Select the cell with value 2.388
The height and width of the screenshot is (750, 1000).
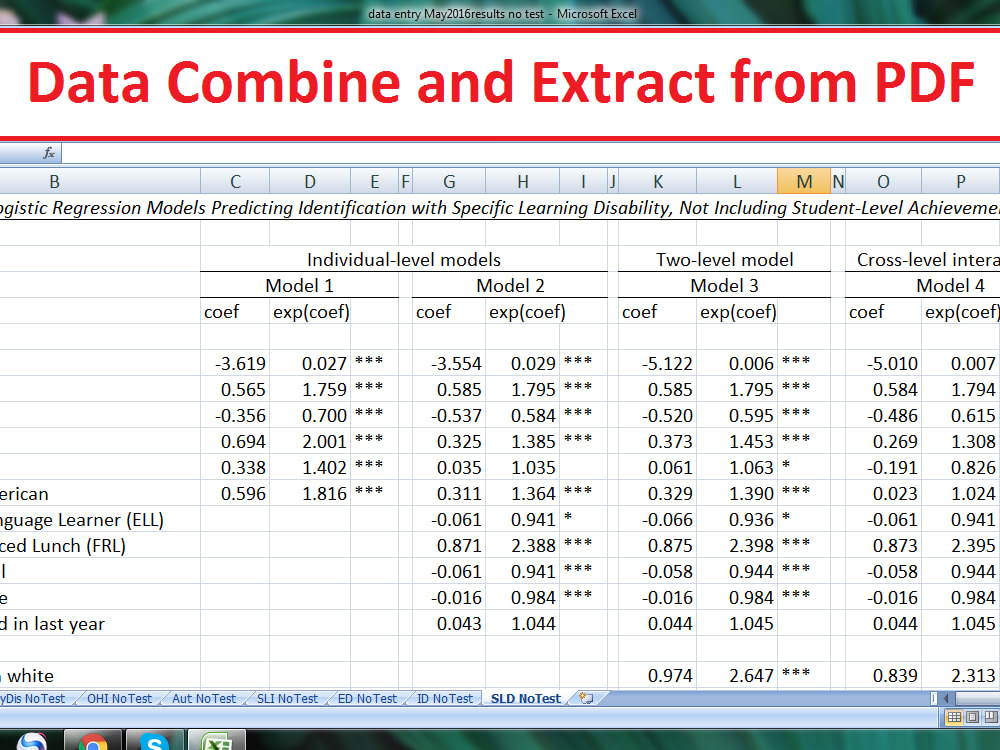[522, 546]
